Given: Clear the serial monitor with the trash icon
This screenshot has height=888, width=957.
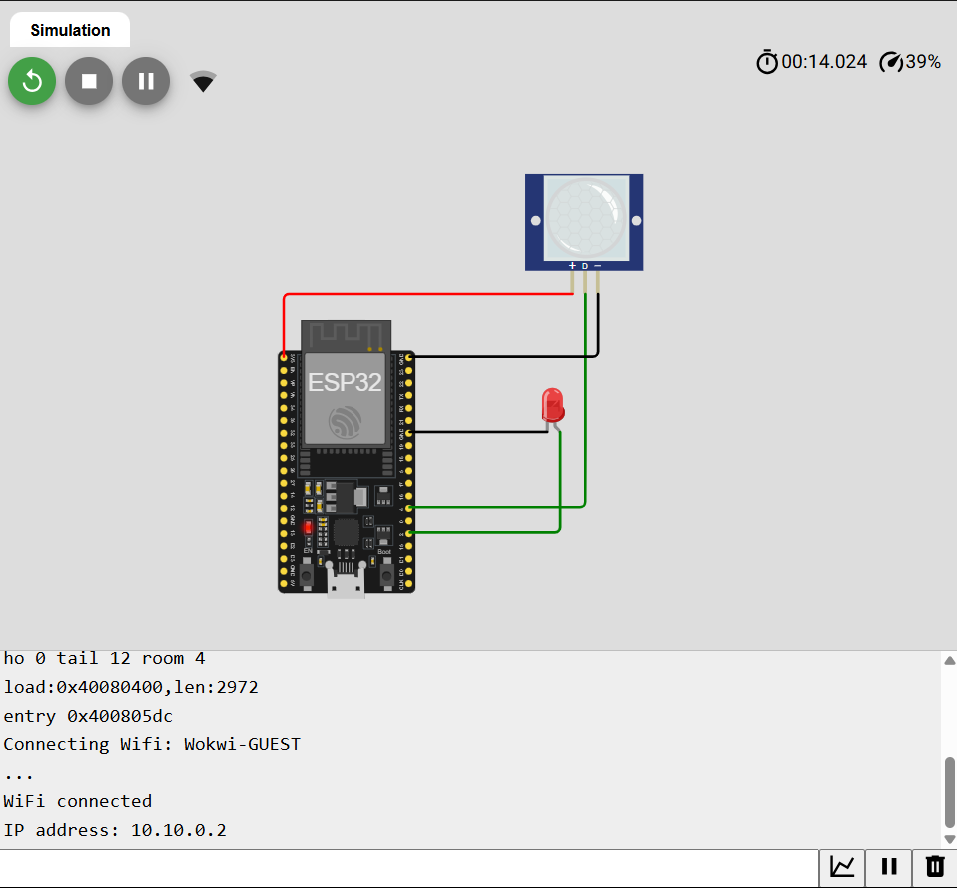Looking at the screenshot, I should coord(934,868).
